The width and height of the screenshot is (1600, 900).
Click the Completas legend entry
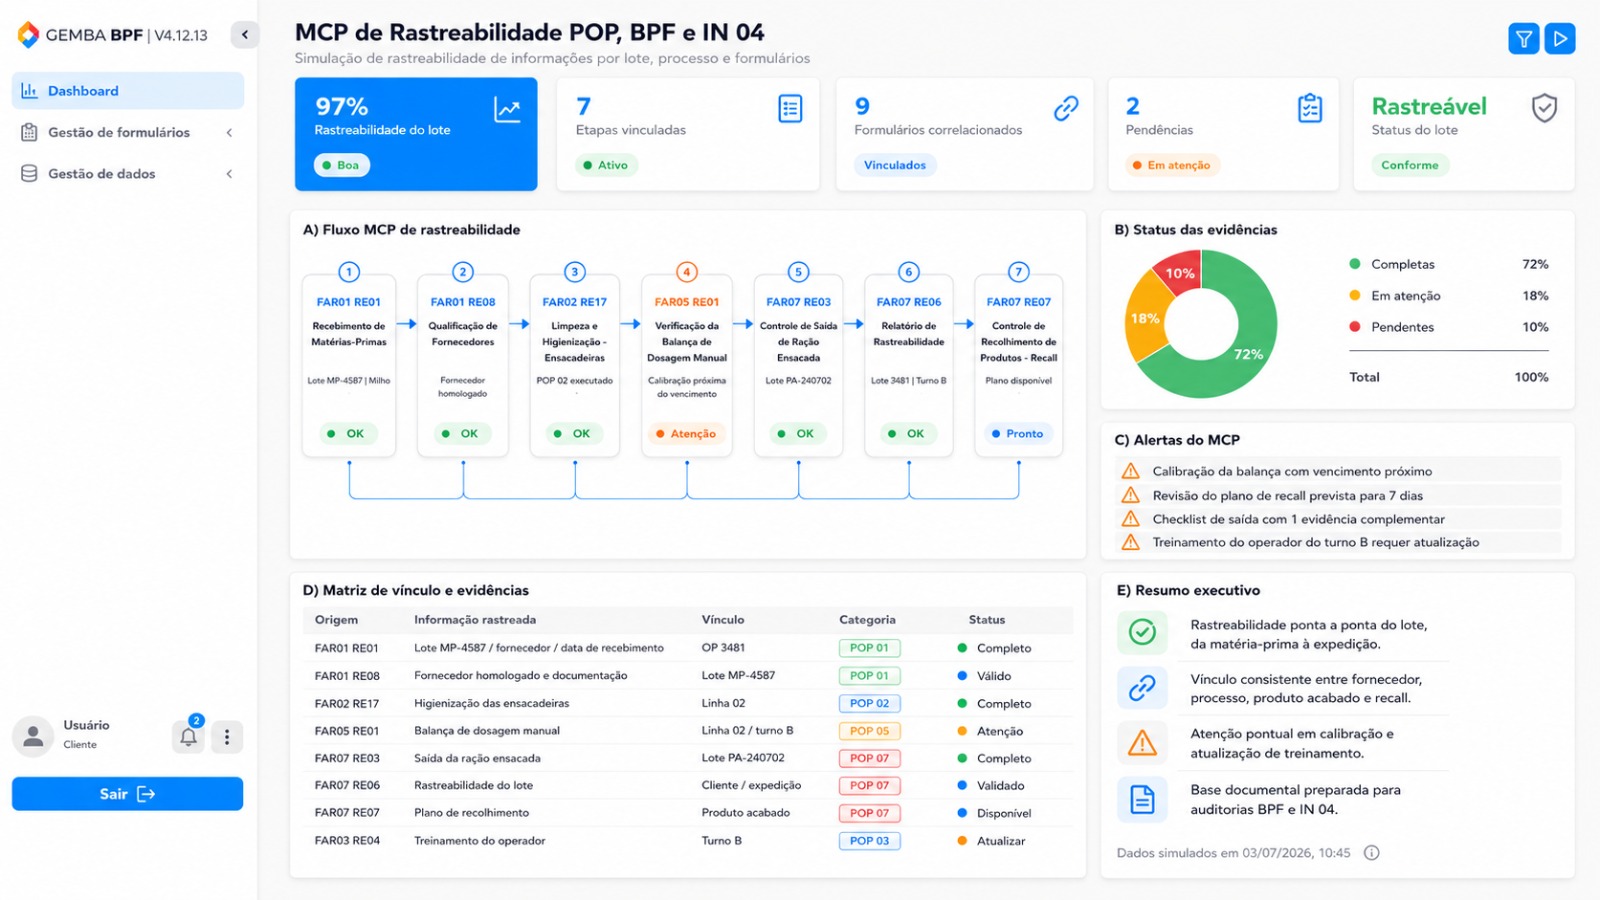(x=1449, y=264)
